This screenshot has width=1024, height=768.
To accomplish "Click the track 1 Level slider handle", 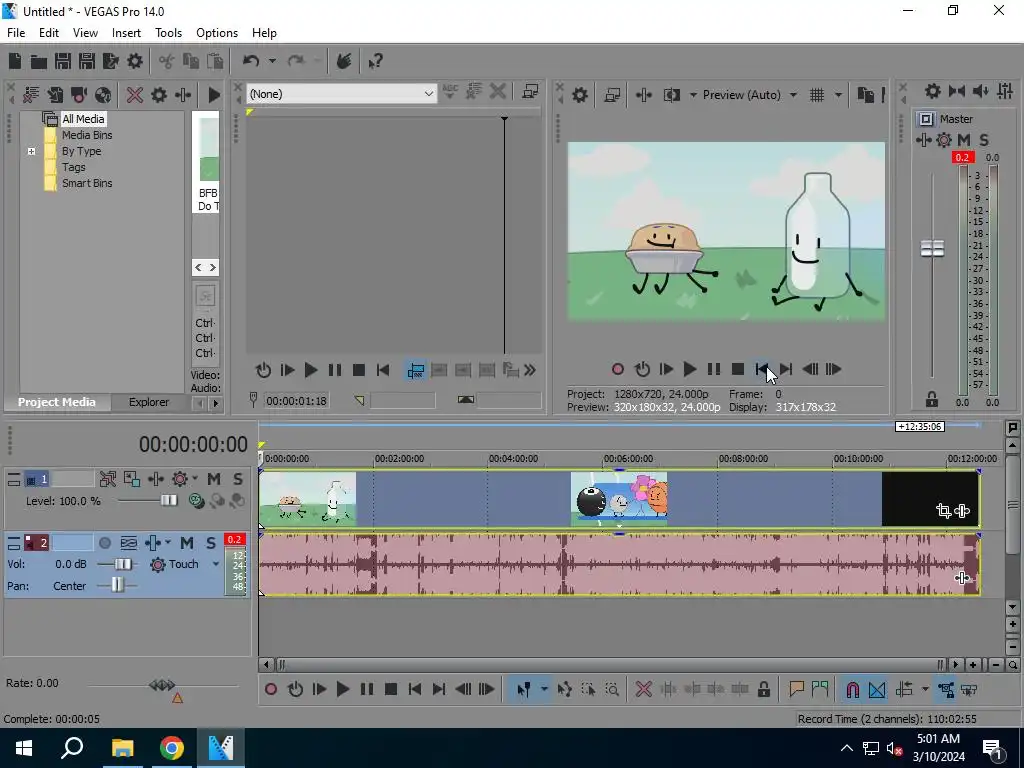I will (x=168, y=501).
